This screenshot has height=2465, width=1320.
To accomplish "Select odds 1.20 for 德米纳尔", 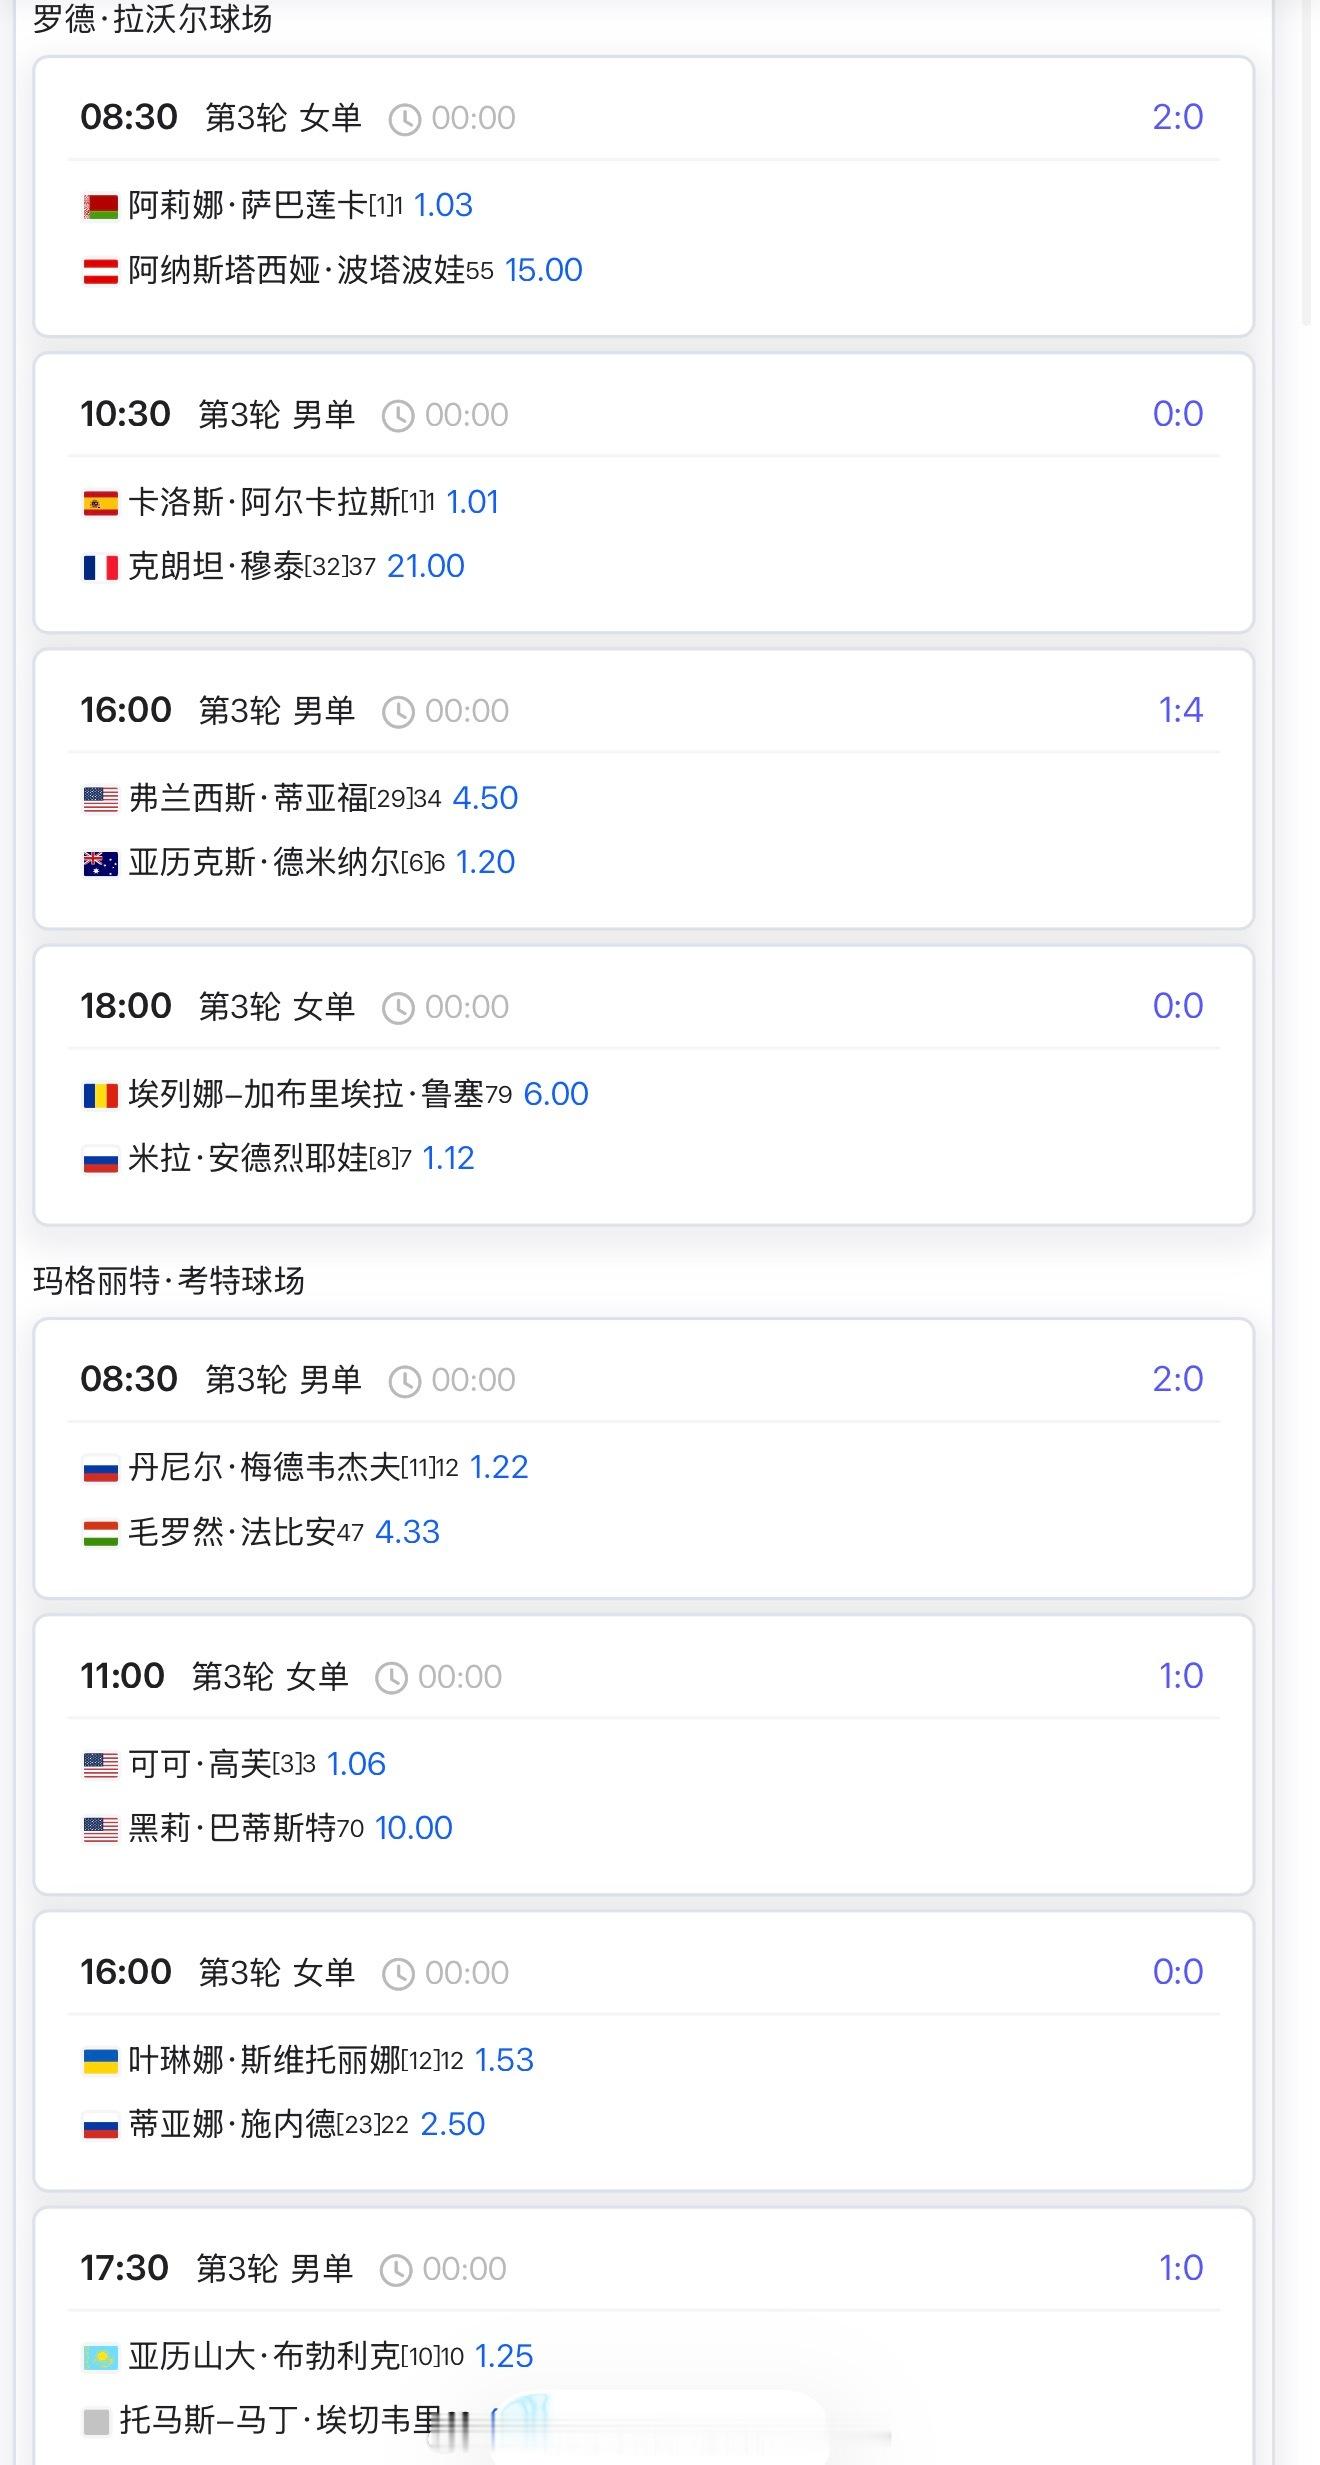I will (x=485, y=862).
